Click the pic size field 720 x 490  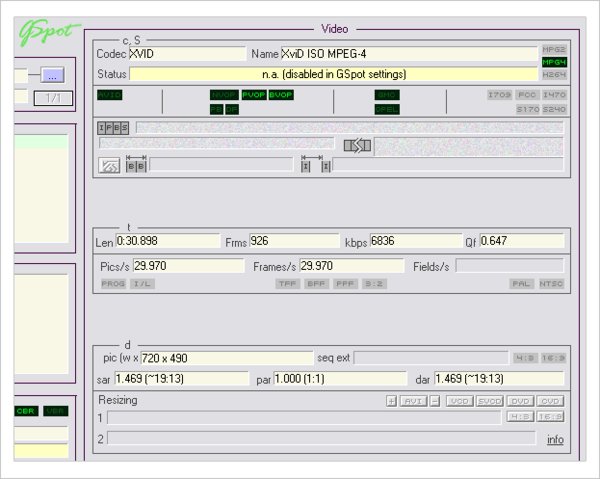click(x=227, y=358)
